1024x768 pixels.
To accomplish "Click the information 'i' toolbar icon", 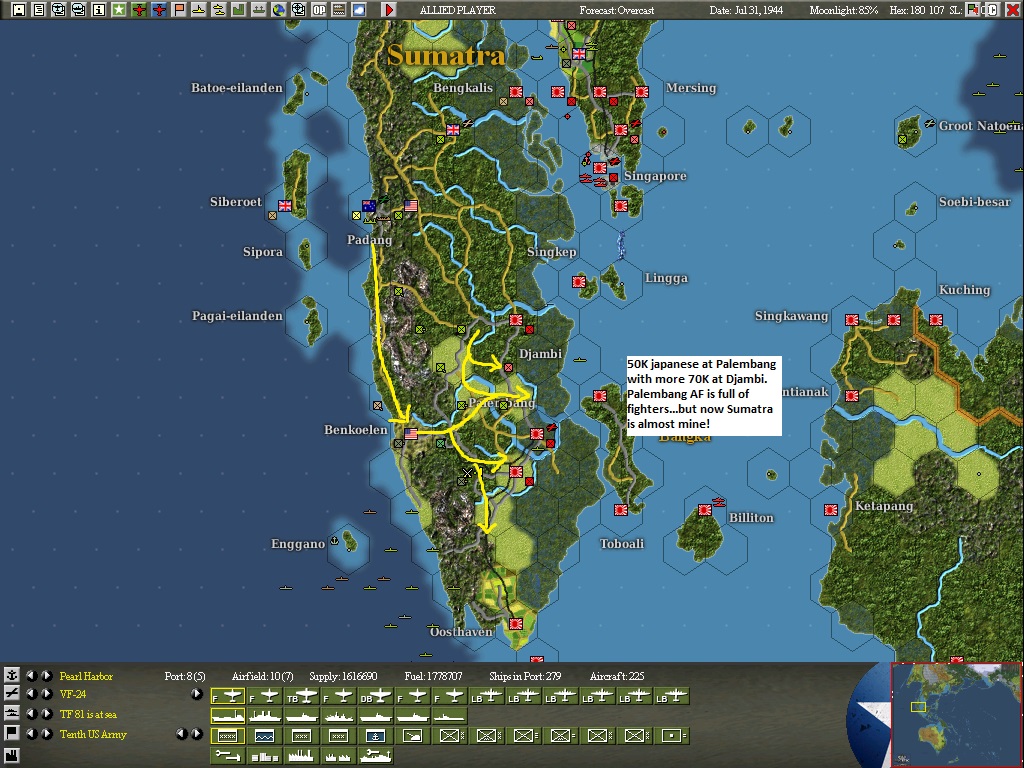I will 99,10.
